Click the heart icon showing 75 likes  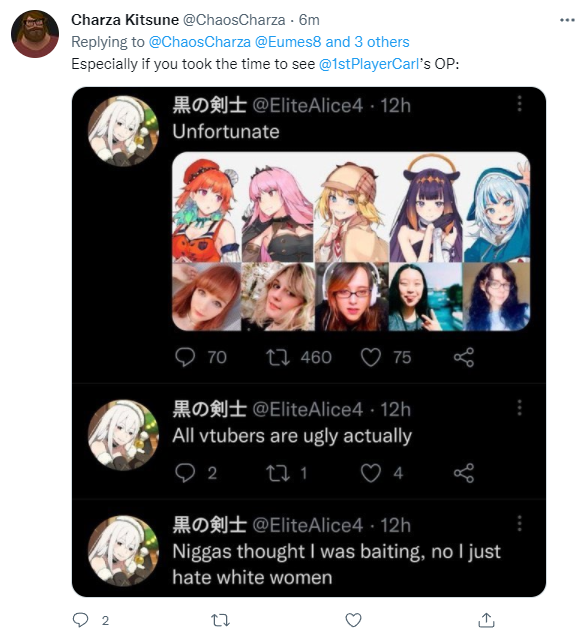pos(371,358)
